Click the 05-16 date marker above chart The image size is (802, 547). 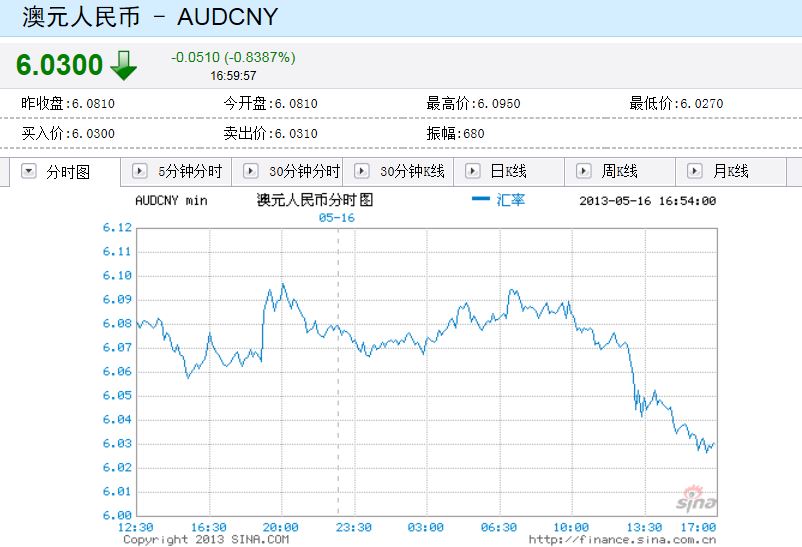click(337, 217)
